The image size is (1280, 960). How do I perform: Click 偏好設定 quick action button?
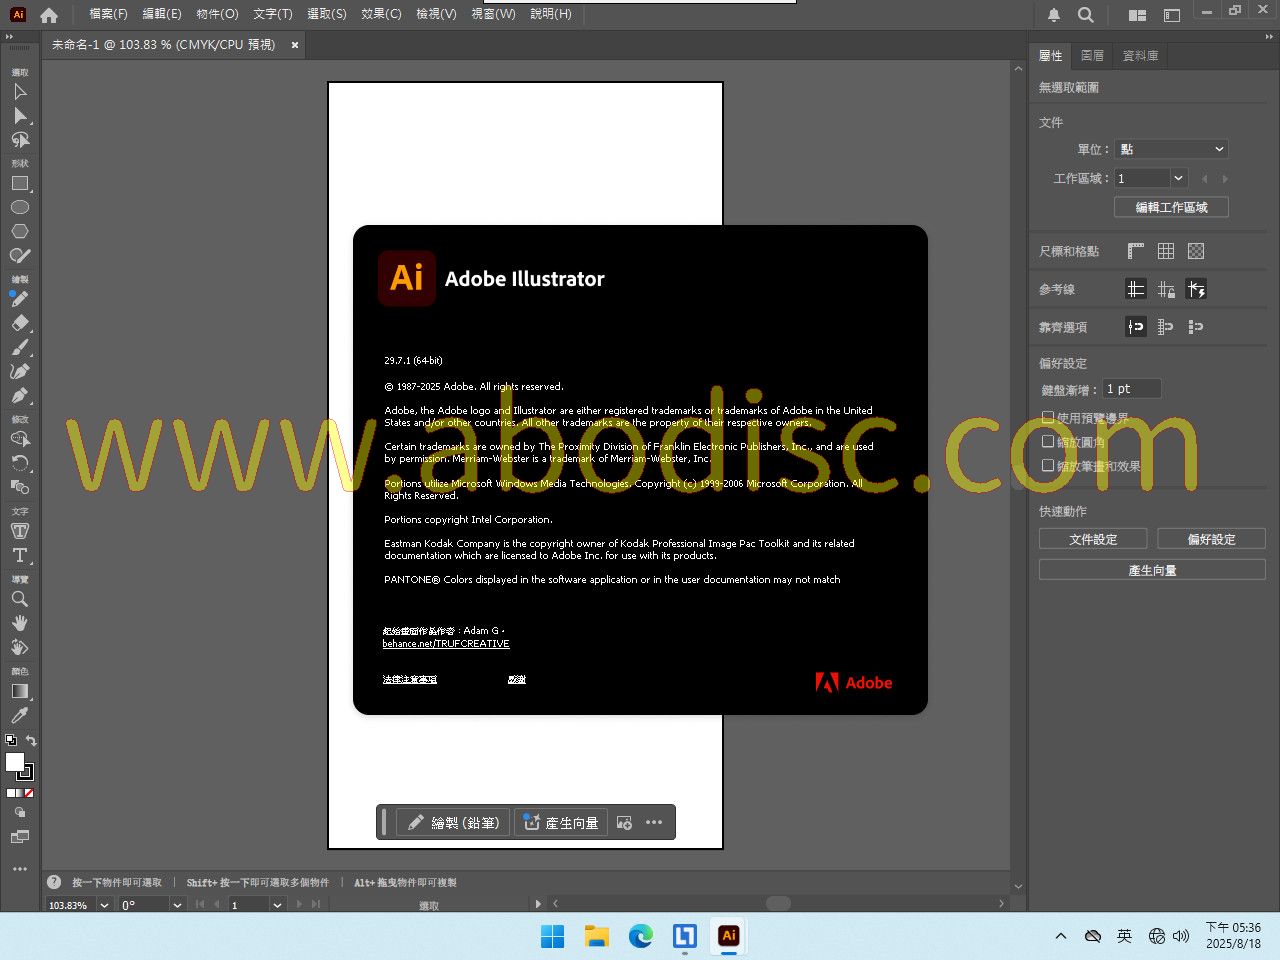pos(1211,539)
